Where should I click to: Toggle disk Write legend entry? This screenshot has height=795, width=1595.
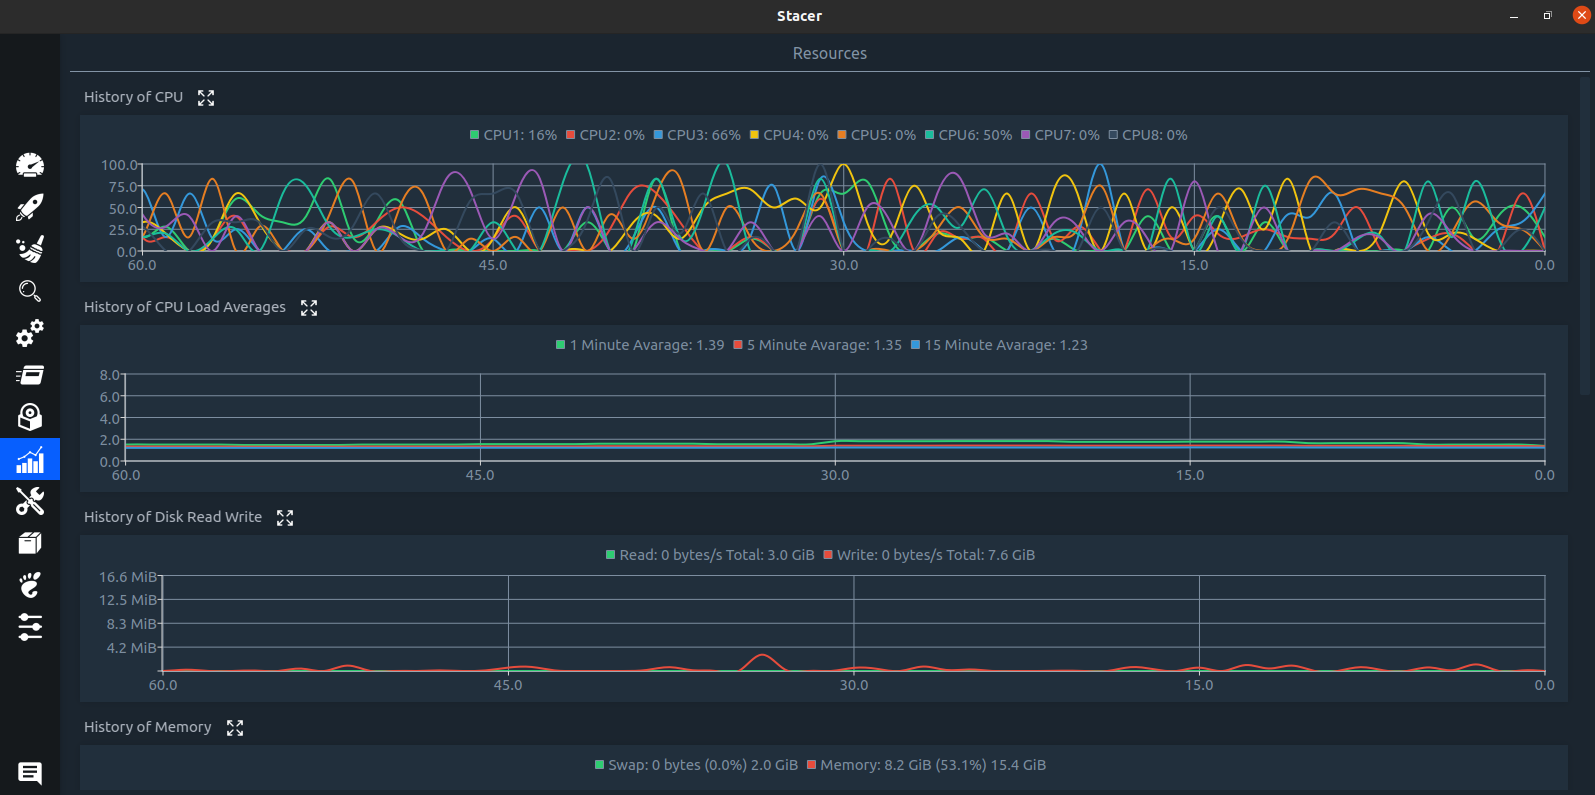929,555
